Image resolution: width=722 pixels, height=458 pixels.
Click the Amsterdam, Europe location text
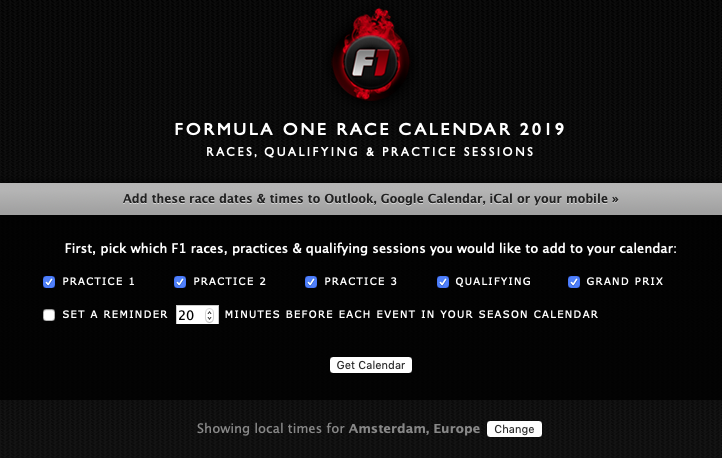414,429
